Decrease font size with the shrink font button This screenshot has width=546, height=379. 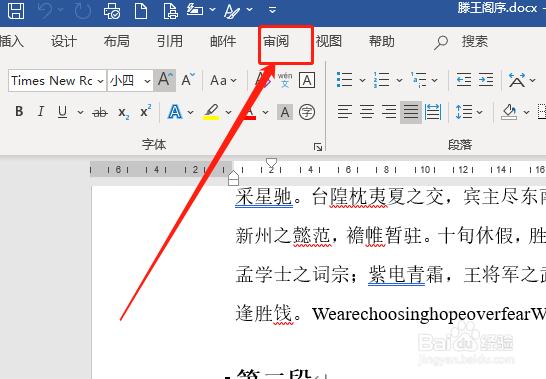pos(188,80)
